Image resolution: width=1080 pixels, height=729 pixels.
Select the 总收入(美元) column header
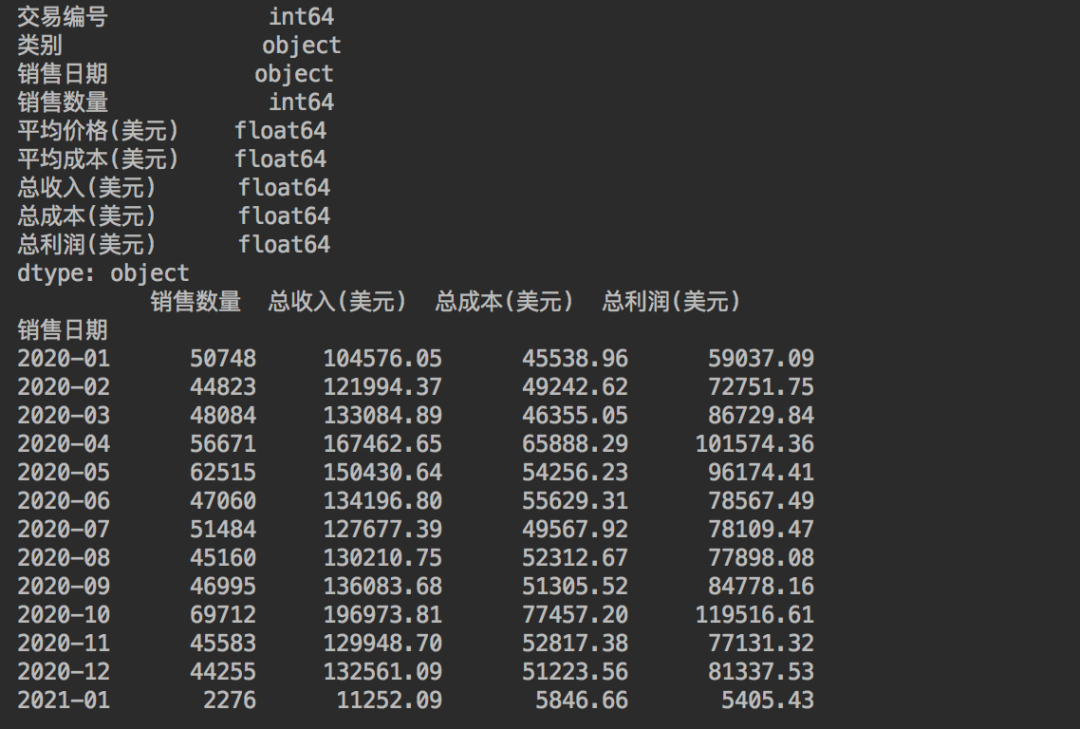tap(338, 301)
